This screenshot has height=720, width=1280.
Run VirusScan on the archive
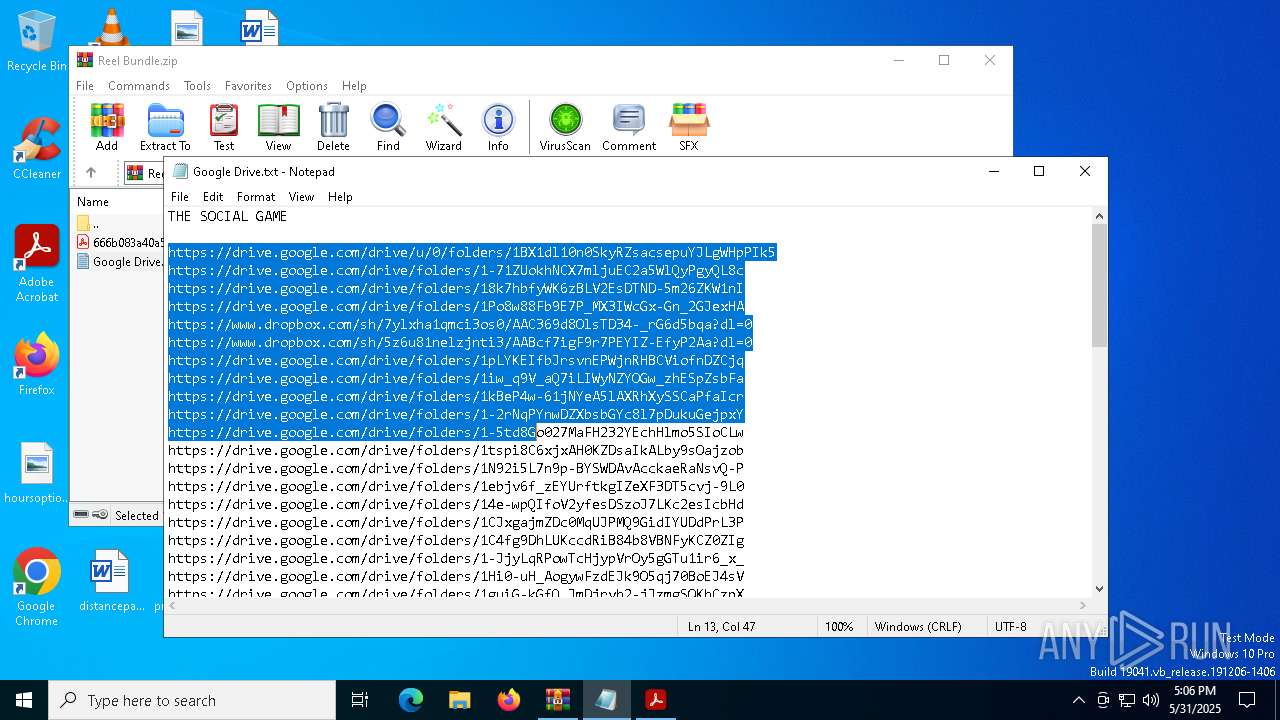(565, 127)
